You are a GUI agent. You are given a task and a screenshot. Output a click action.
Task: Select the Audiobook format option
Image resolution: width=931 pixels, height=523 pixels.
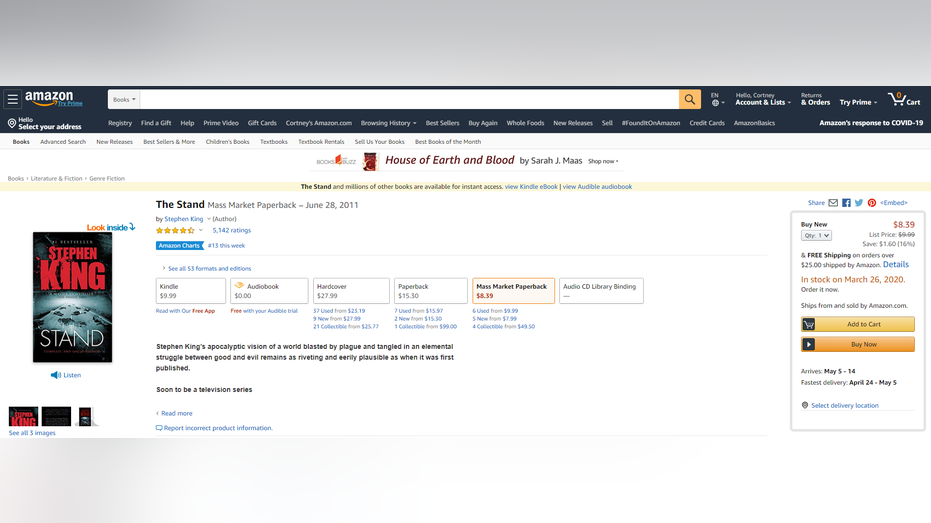point(270,291)
